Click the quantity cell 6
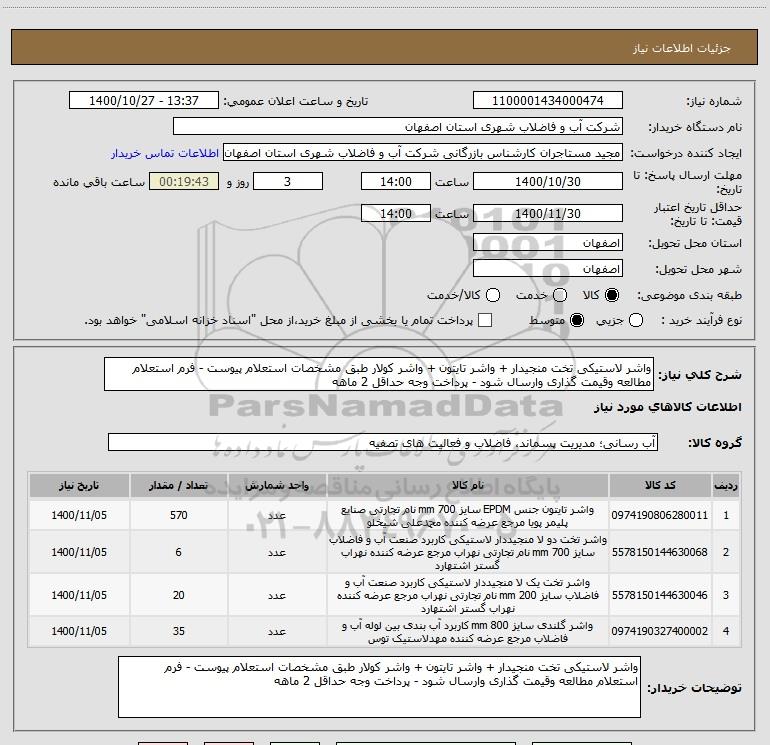The height and width of the screenshot is (745, 770). (x=178, y=552)
